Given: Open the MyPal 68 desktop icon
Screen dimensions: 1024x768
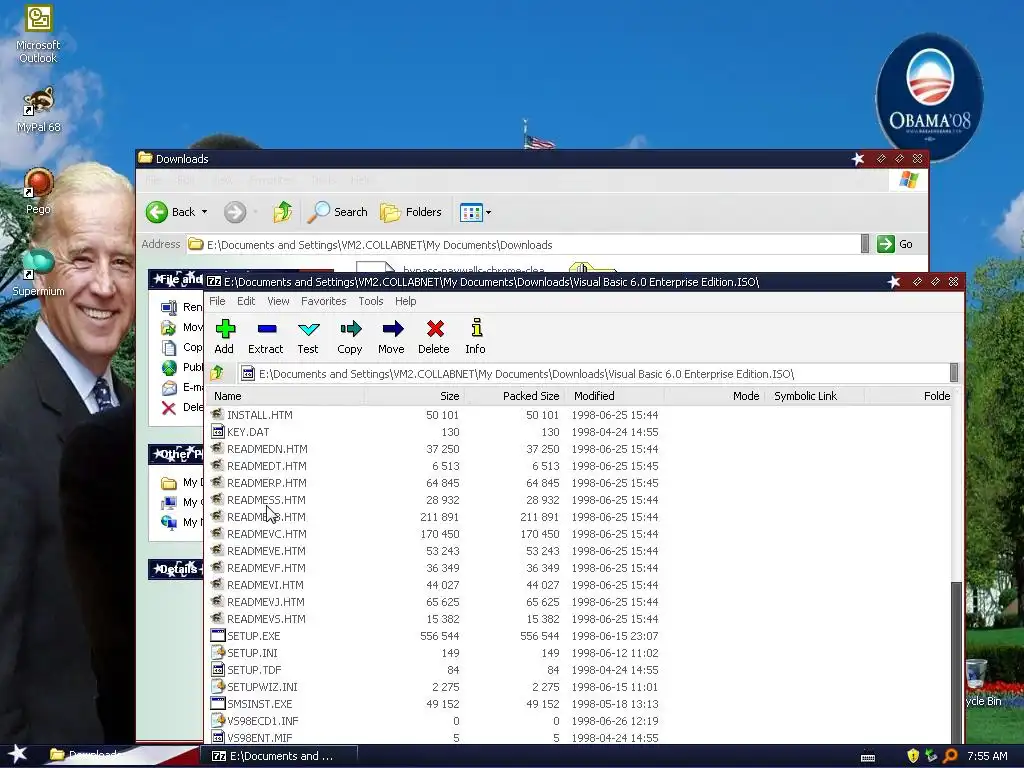Looking at the screenshot, I should coord(38,109).
